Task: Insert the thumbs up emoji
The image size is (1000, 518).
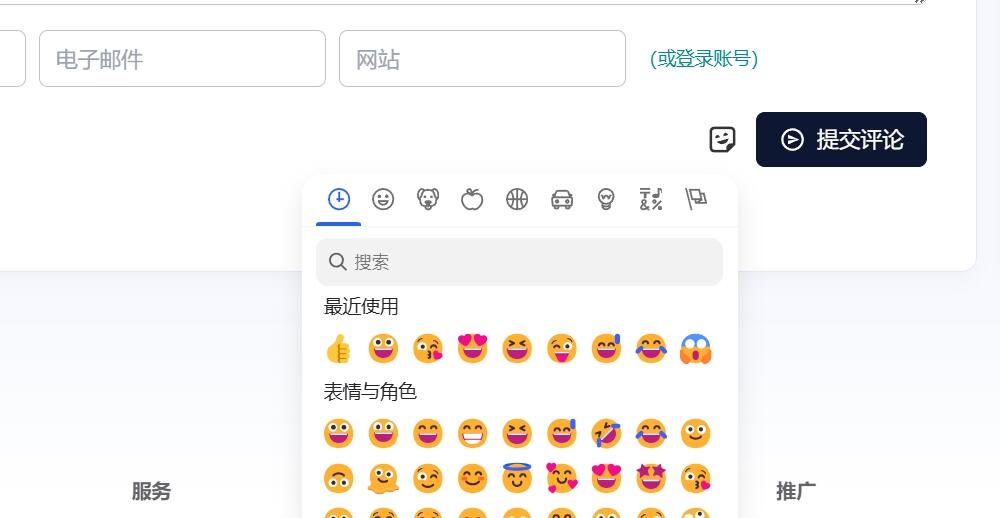Action: point(339,349)
